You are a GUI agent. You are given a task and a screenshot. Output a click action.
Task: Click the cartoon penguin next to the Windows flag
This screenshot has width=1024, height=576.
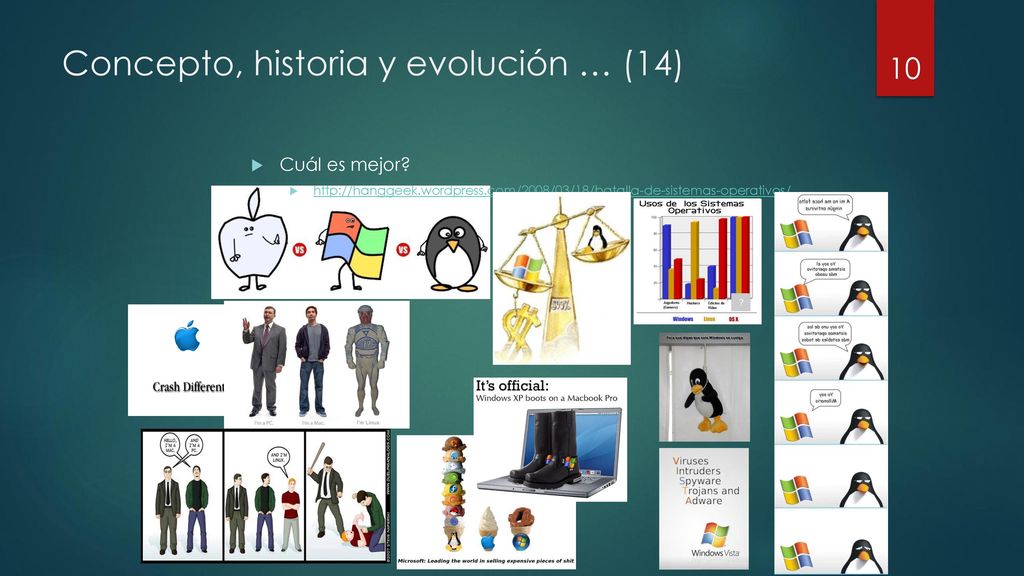pyautogui.click(x=453, y=255)
